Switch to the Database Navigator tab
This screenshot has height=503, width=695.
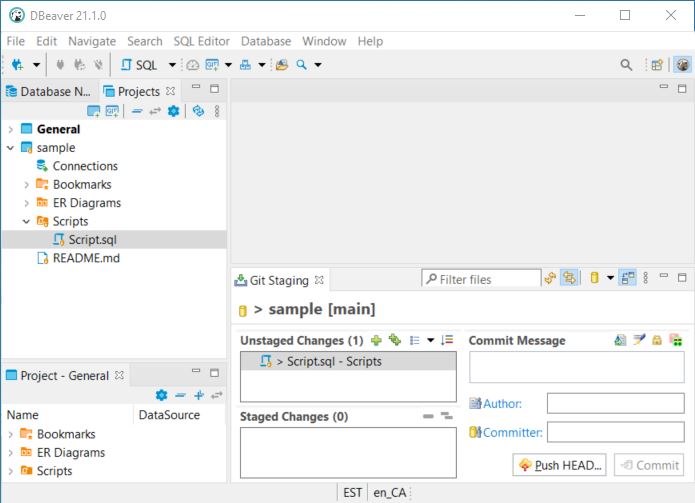point(48,91)
